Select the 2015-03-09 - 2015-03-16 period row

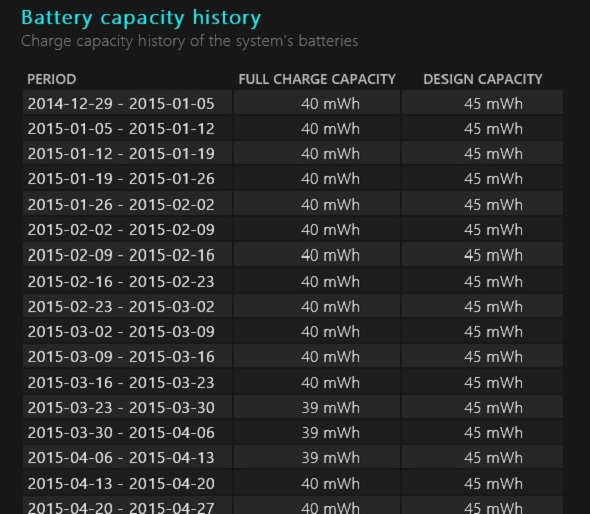pyautogui.click(x=293, y=356)
